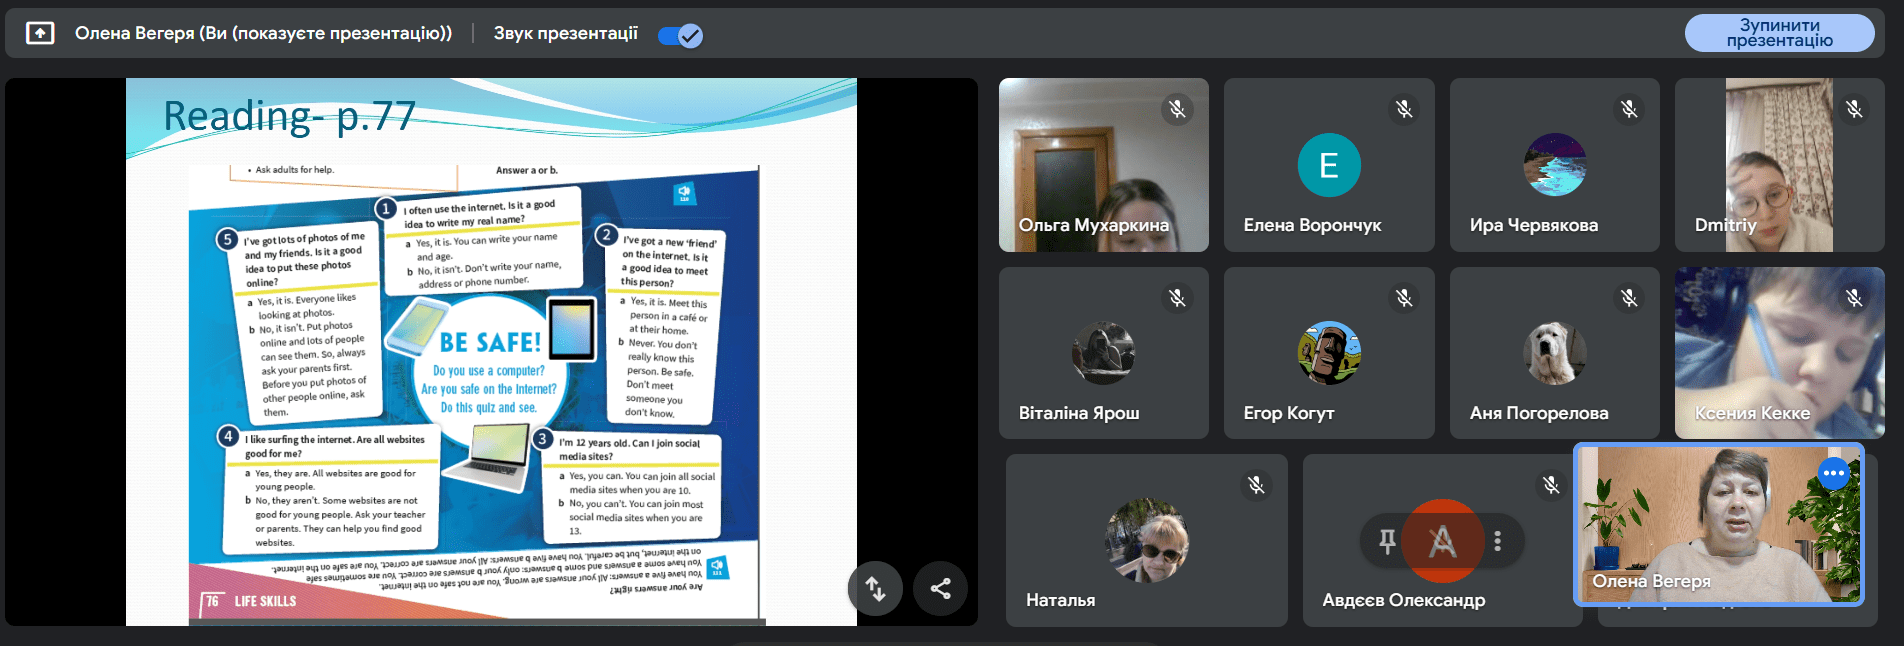Click the BE SAFE! heading on slide
1904x646 pixels.
pos(490,343)
